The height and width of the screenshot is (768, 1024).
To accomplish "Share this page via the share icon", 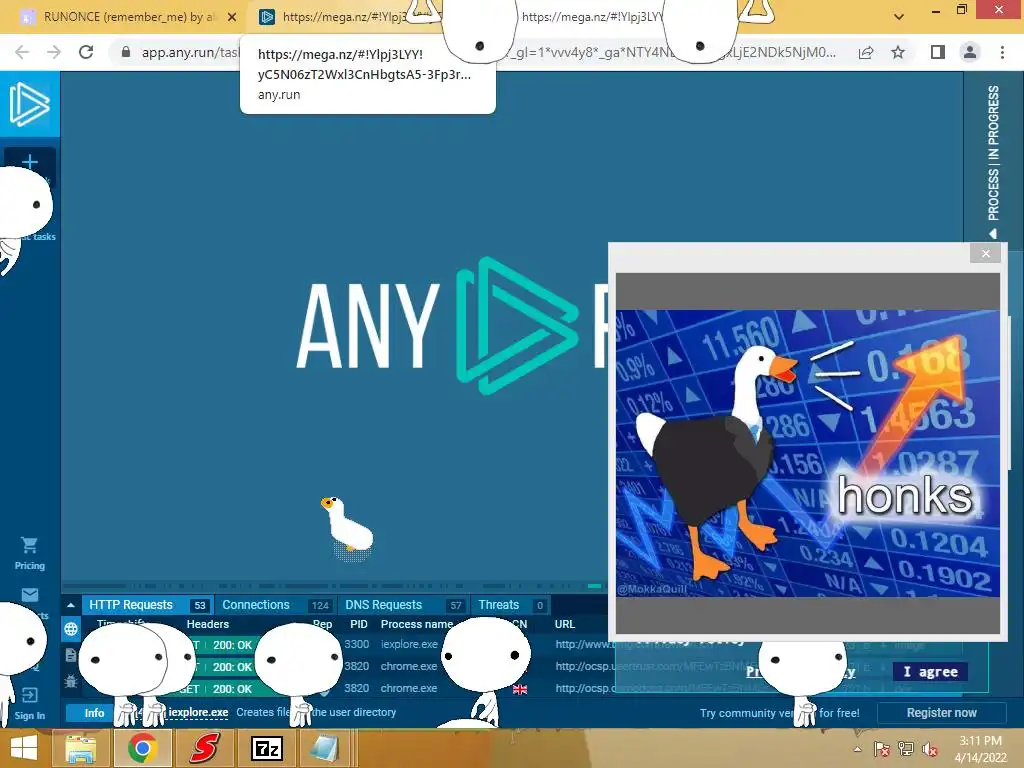I will (x=866, y=52).
